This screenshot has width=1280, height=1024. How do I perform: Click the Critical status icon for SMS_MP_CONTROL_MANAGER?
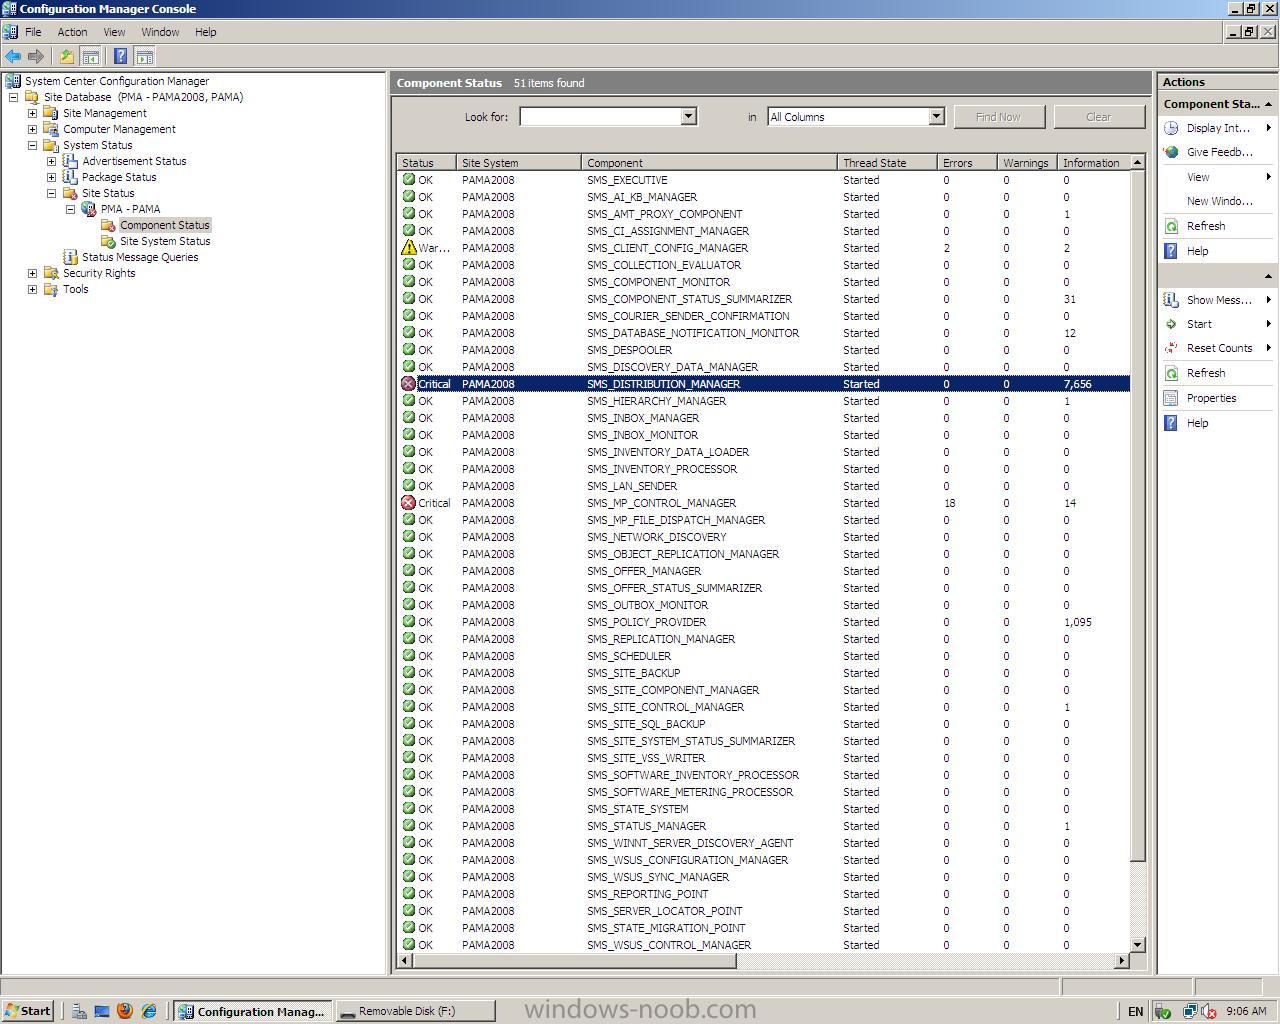pyautogui.click(x=408, y=503)
